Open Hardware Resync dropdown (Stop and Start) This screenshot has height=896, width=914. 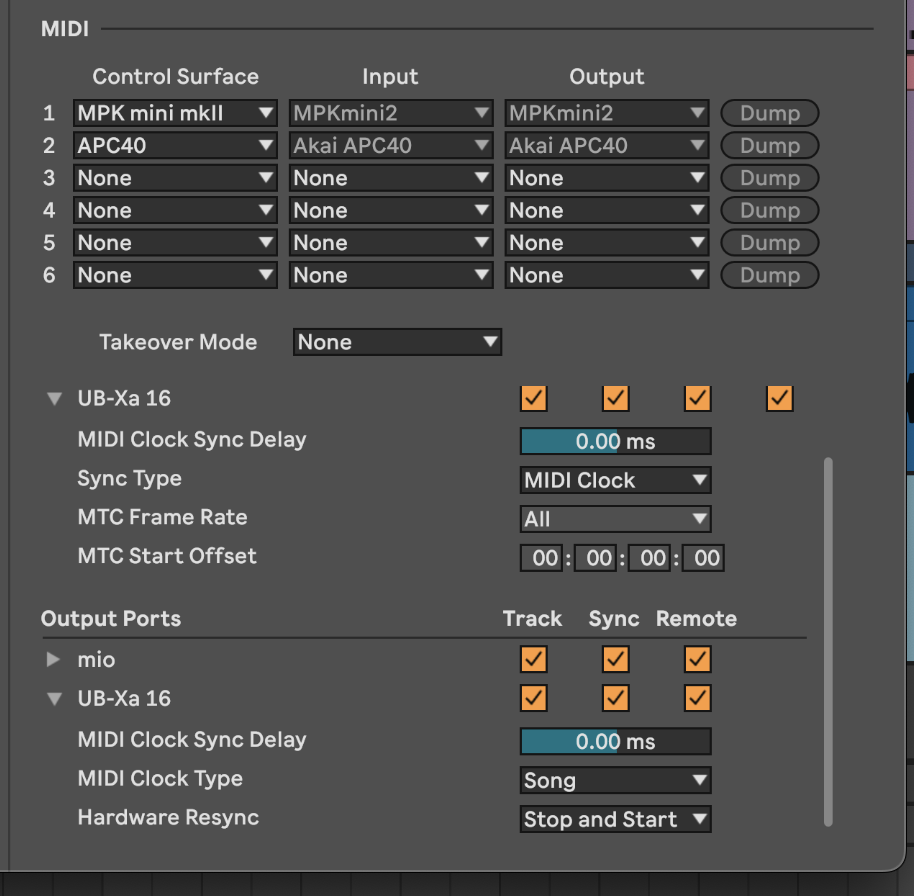(x=616, y=819)
